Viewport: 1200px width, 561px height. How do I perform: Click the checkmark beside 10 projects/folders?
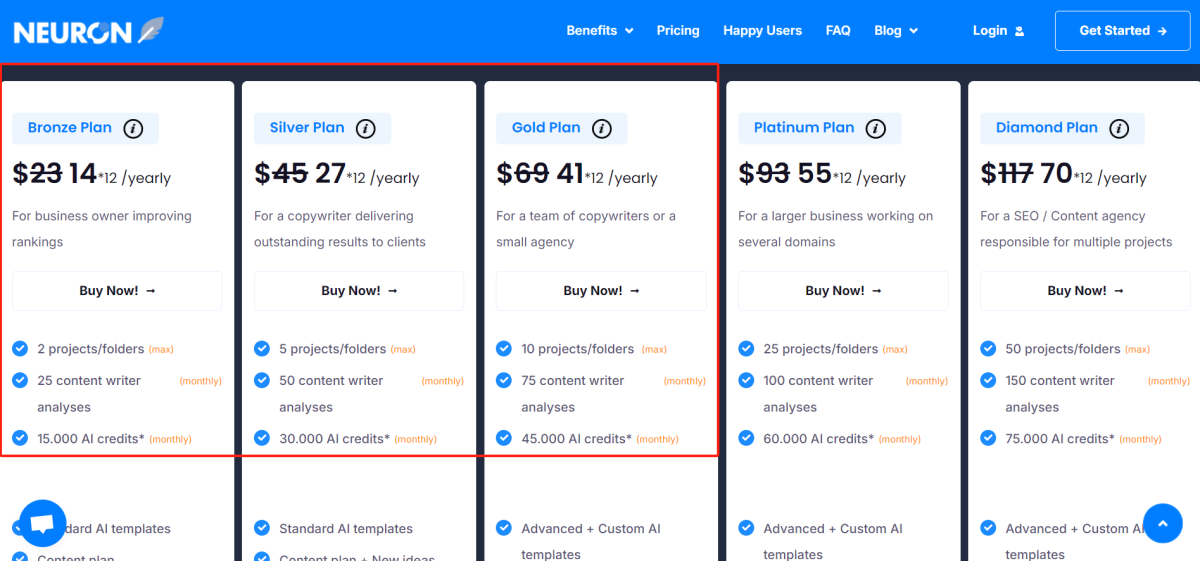click(x=504, y=349)
